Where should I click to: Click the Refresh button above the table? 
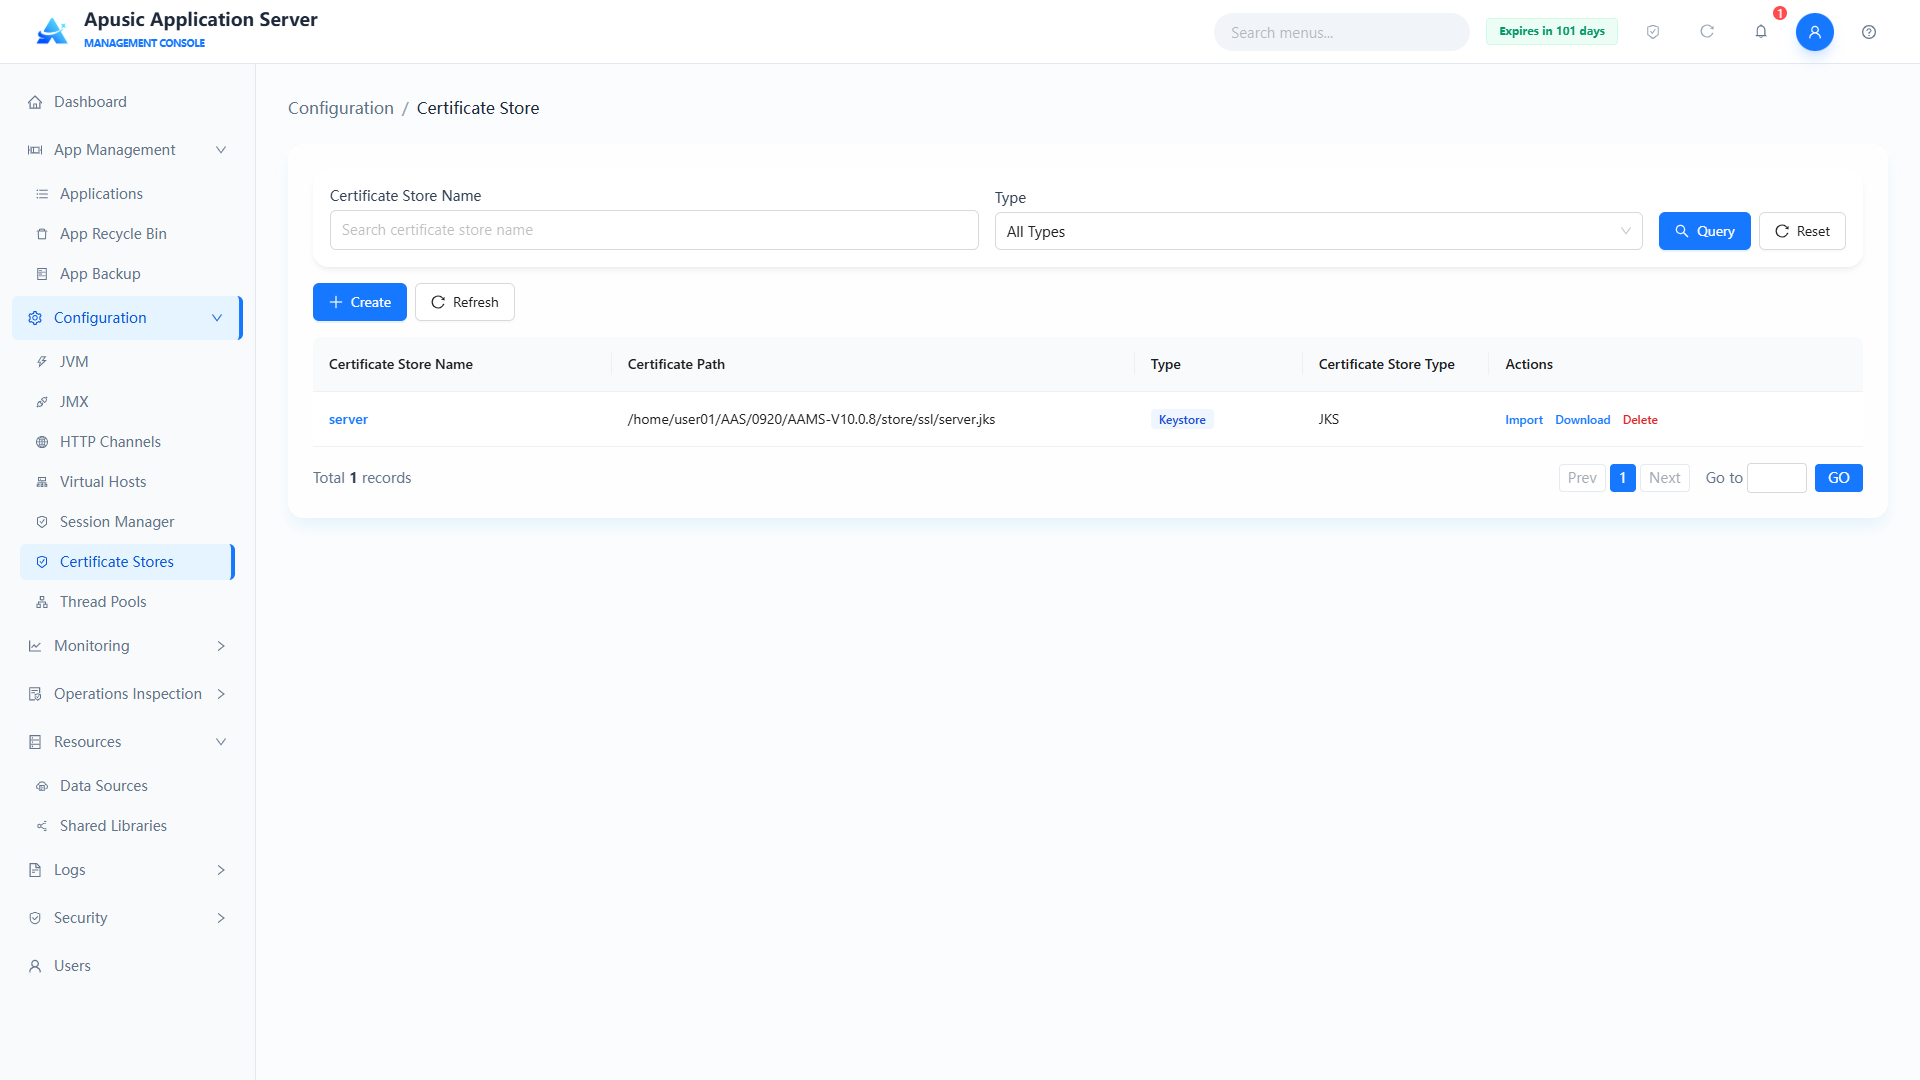click(465, 302)
